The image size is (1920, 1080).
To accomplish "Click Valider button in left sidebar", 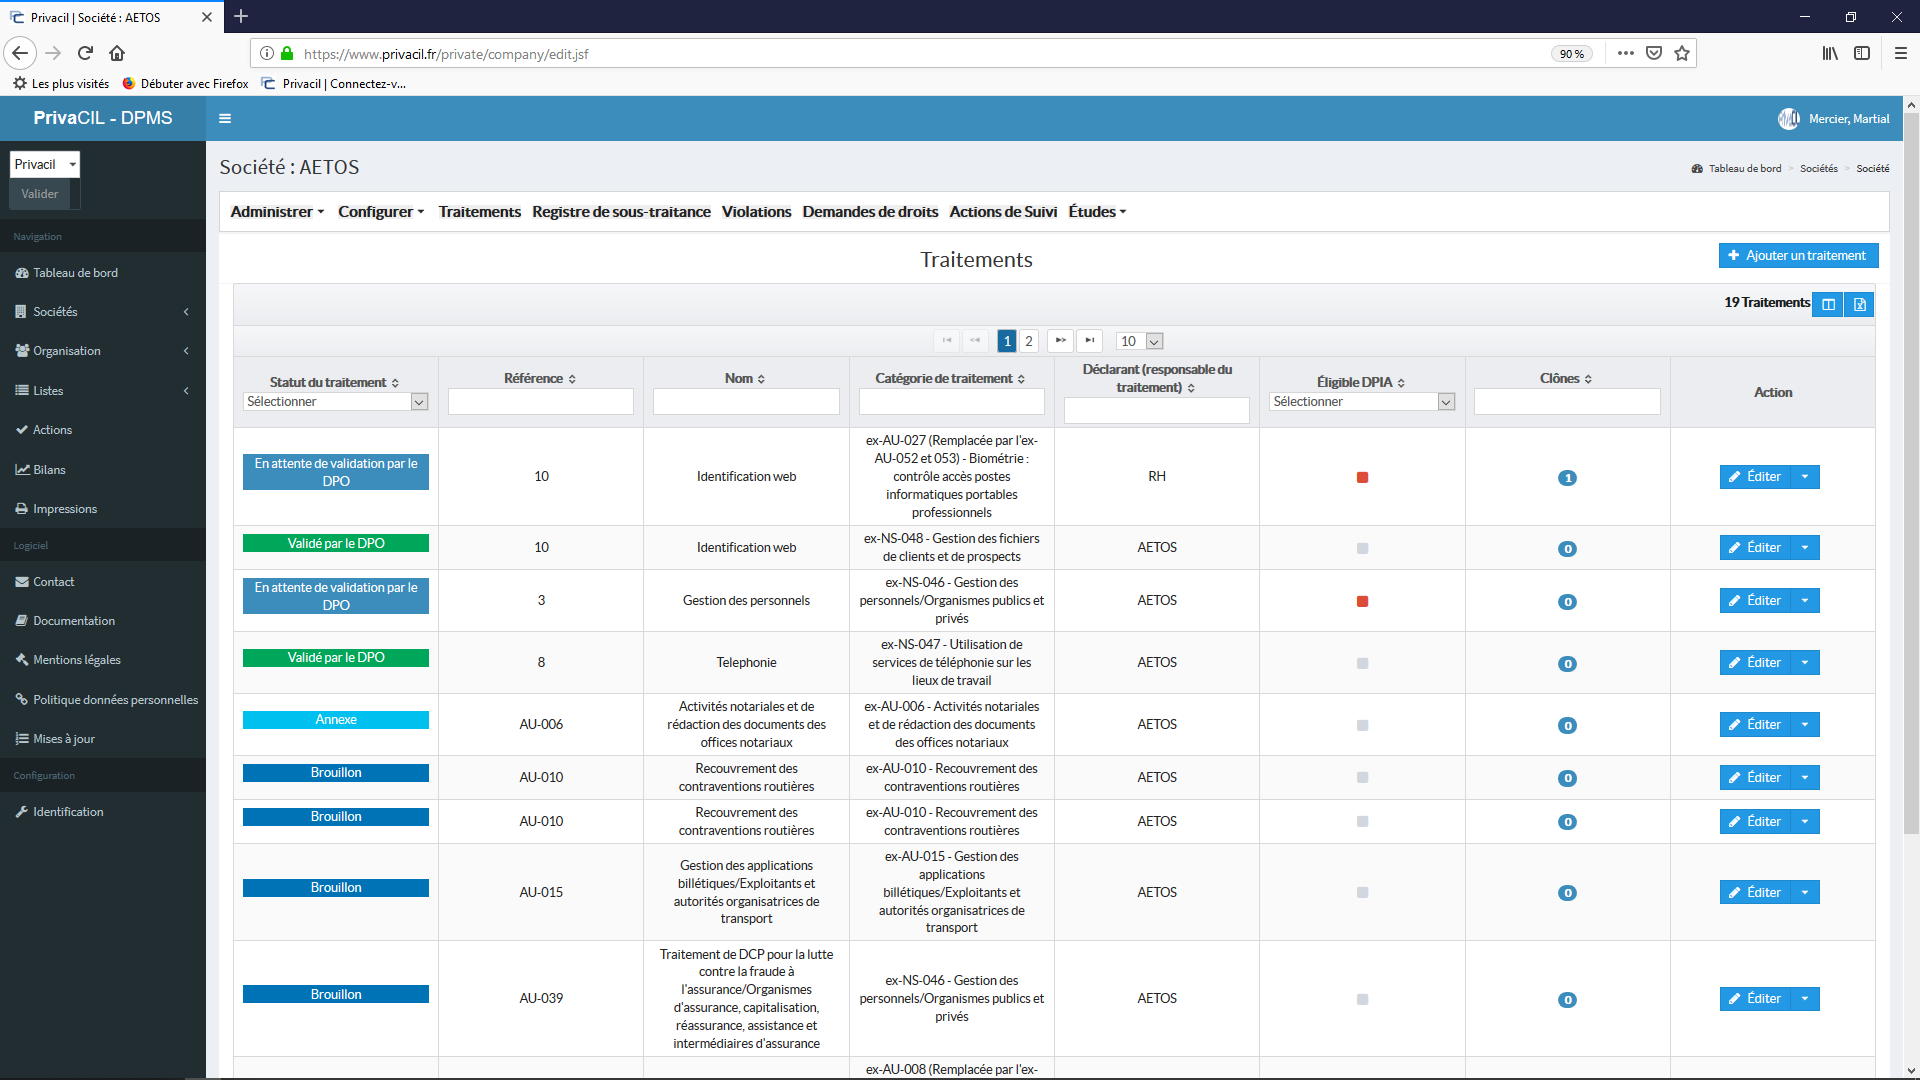I will (40, 194).
